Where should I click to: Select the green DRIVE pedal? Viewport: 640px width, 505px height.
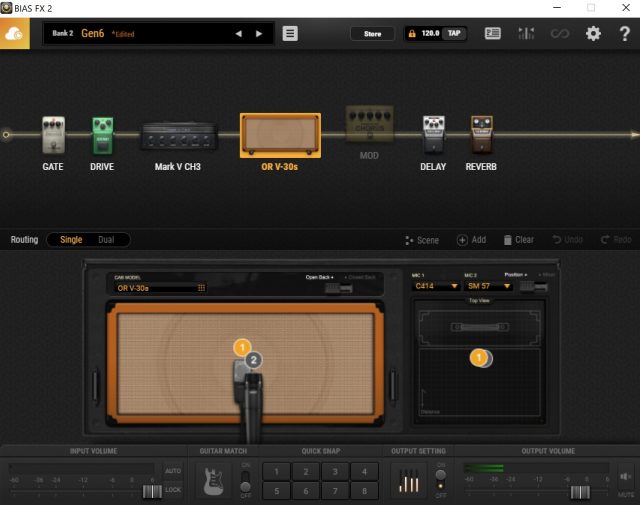[102, 135]
